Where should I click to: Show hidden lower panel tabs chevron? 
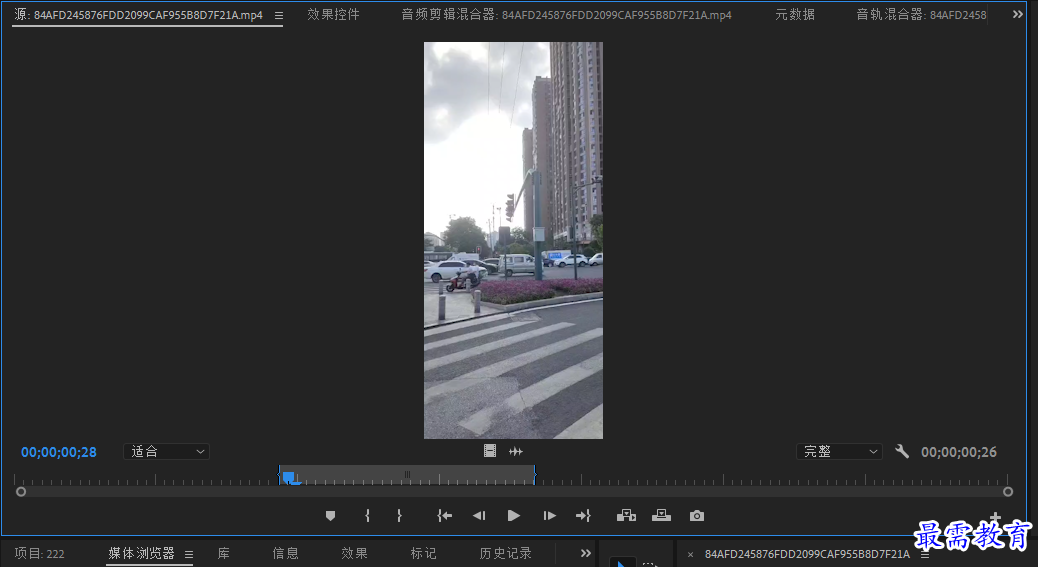coord(585,553)
